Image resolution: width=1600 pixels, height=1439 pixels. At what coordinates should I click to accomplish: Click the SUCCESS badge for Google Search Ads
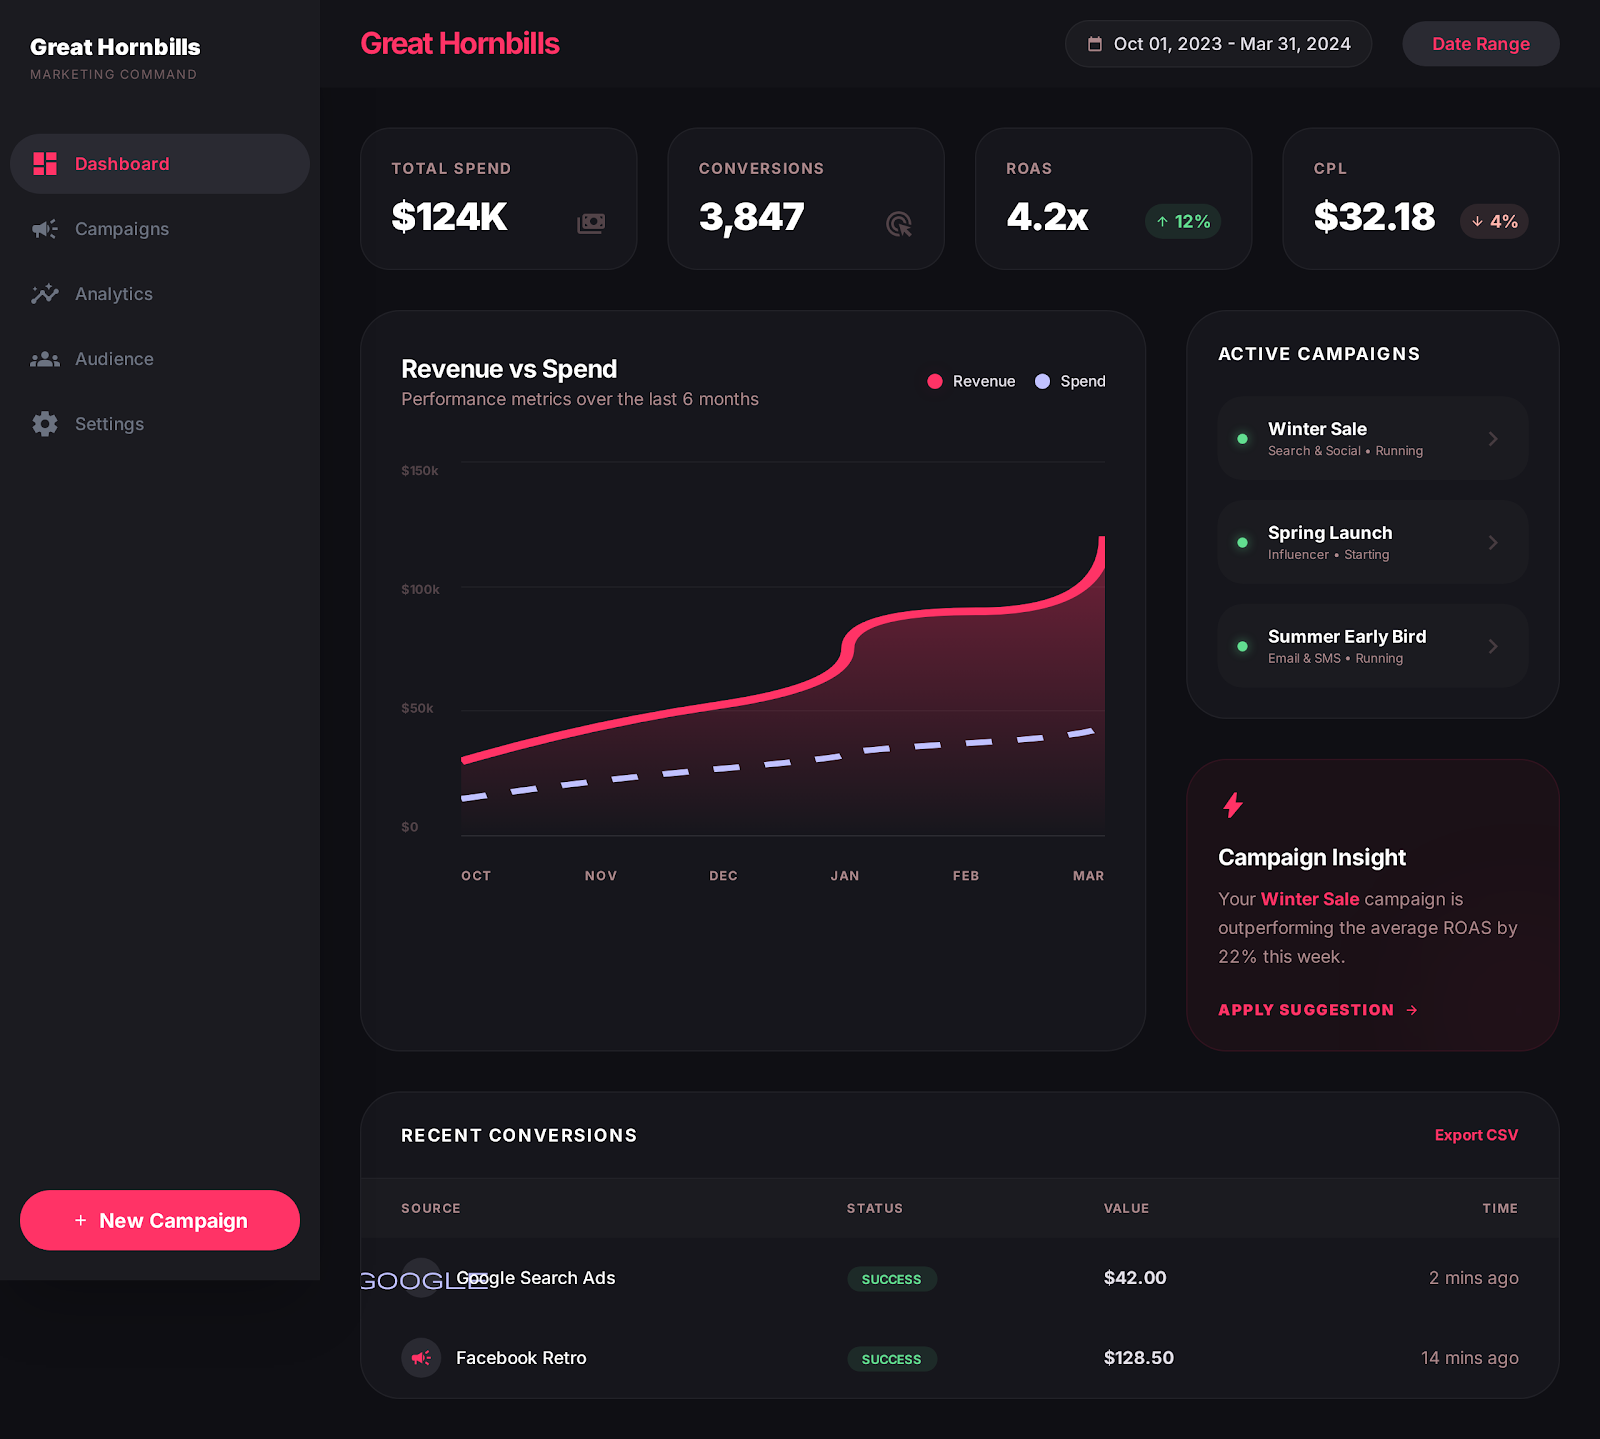tap(892, 1279)
